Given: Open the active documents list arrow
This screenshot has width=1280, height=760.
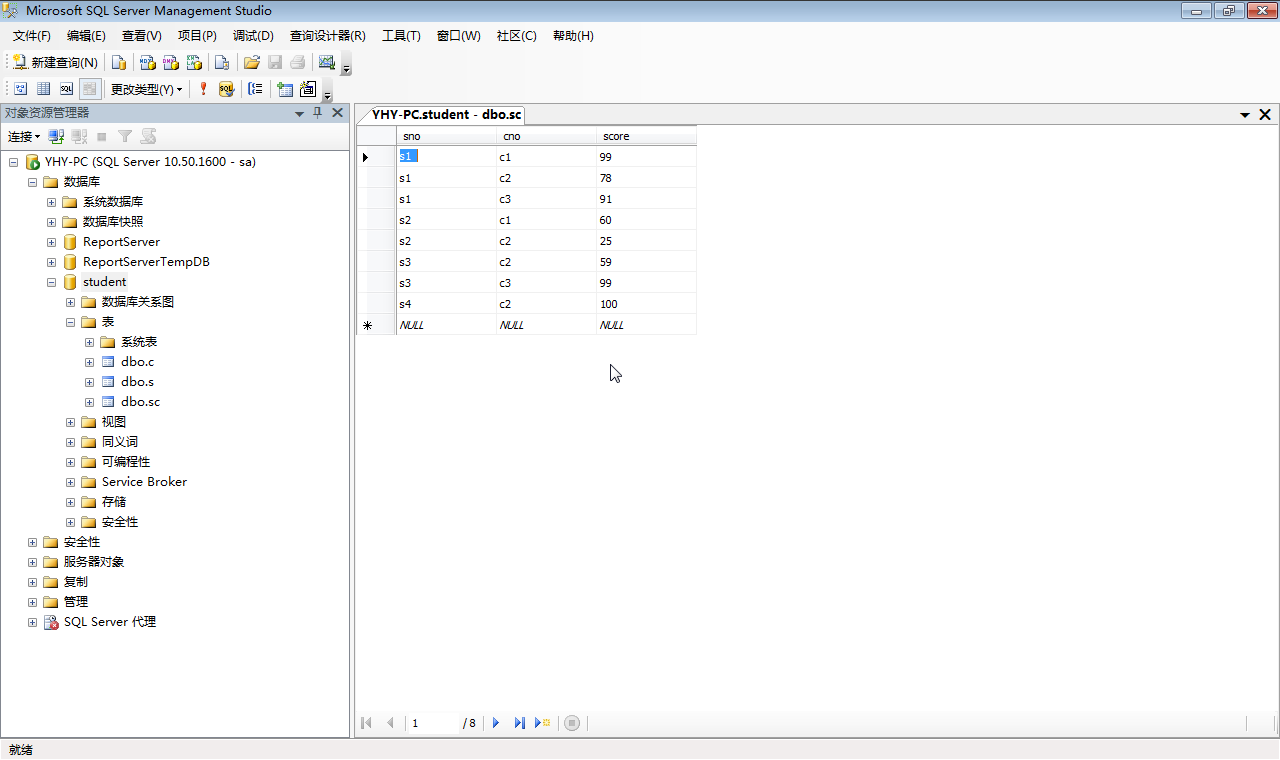Looking at the screenshot, I should click(1245, 115).
